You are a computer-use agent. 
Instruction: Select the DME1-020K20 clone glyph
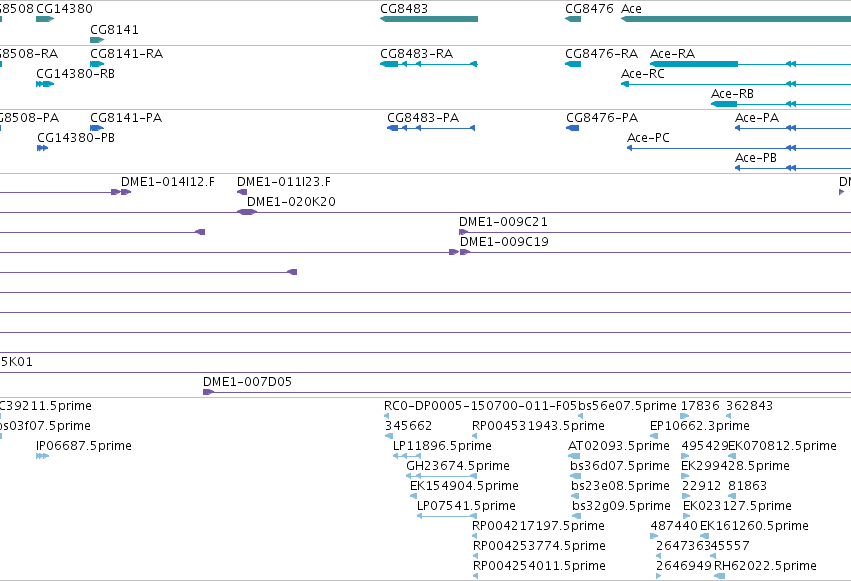pyautogui.click(x=247, y=212)
